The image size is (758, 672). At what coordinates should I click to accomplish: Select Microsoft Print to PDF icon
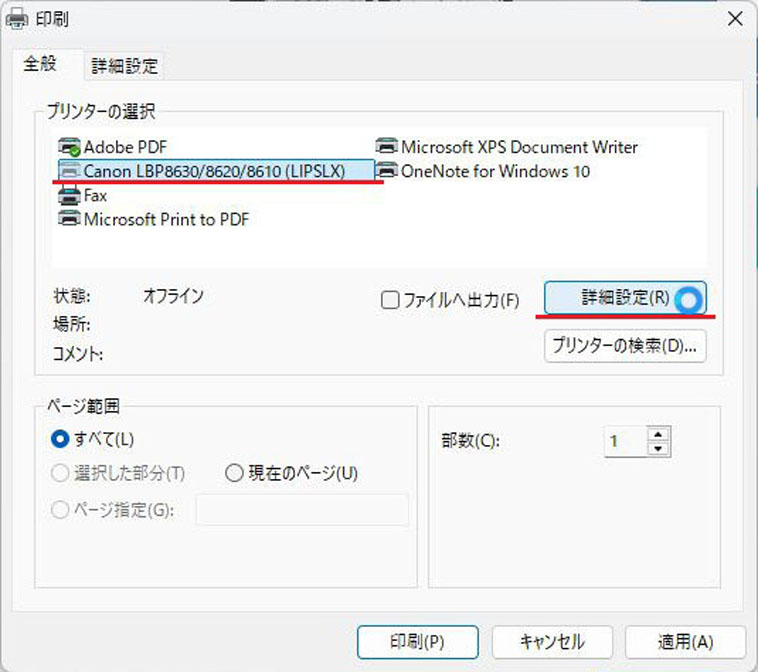coord(70,220)
